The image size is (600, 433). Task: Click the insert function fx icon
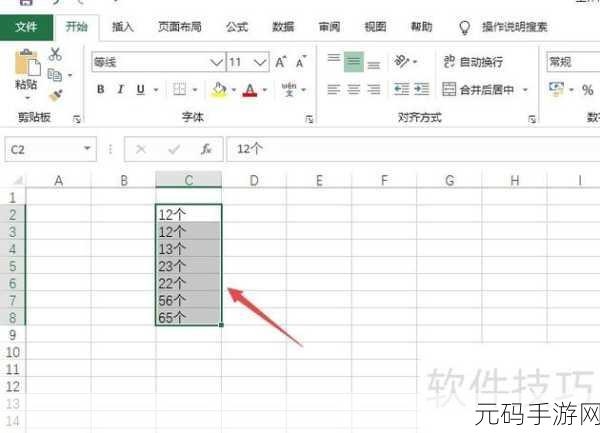coord(207,149)
